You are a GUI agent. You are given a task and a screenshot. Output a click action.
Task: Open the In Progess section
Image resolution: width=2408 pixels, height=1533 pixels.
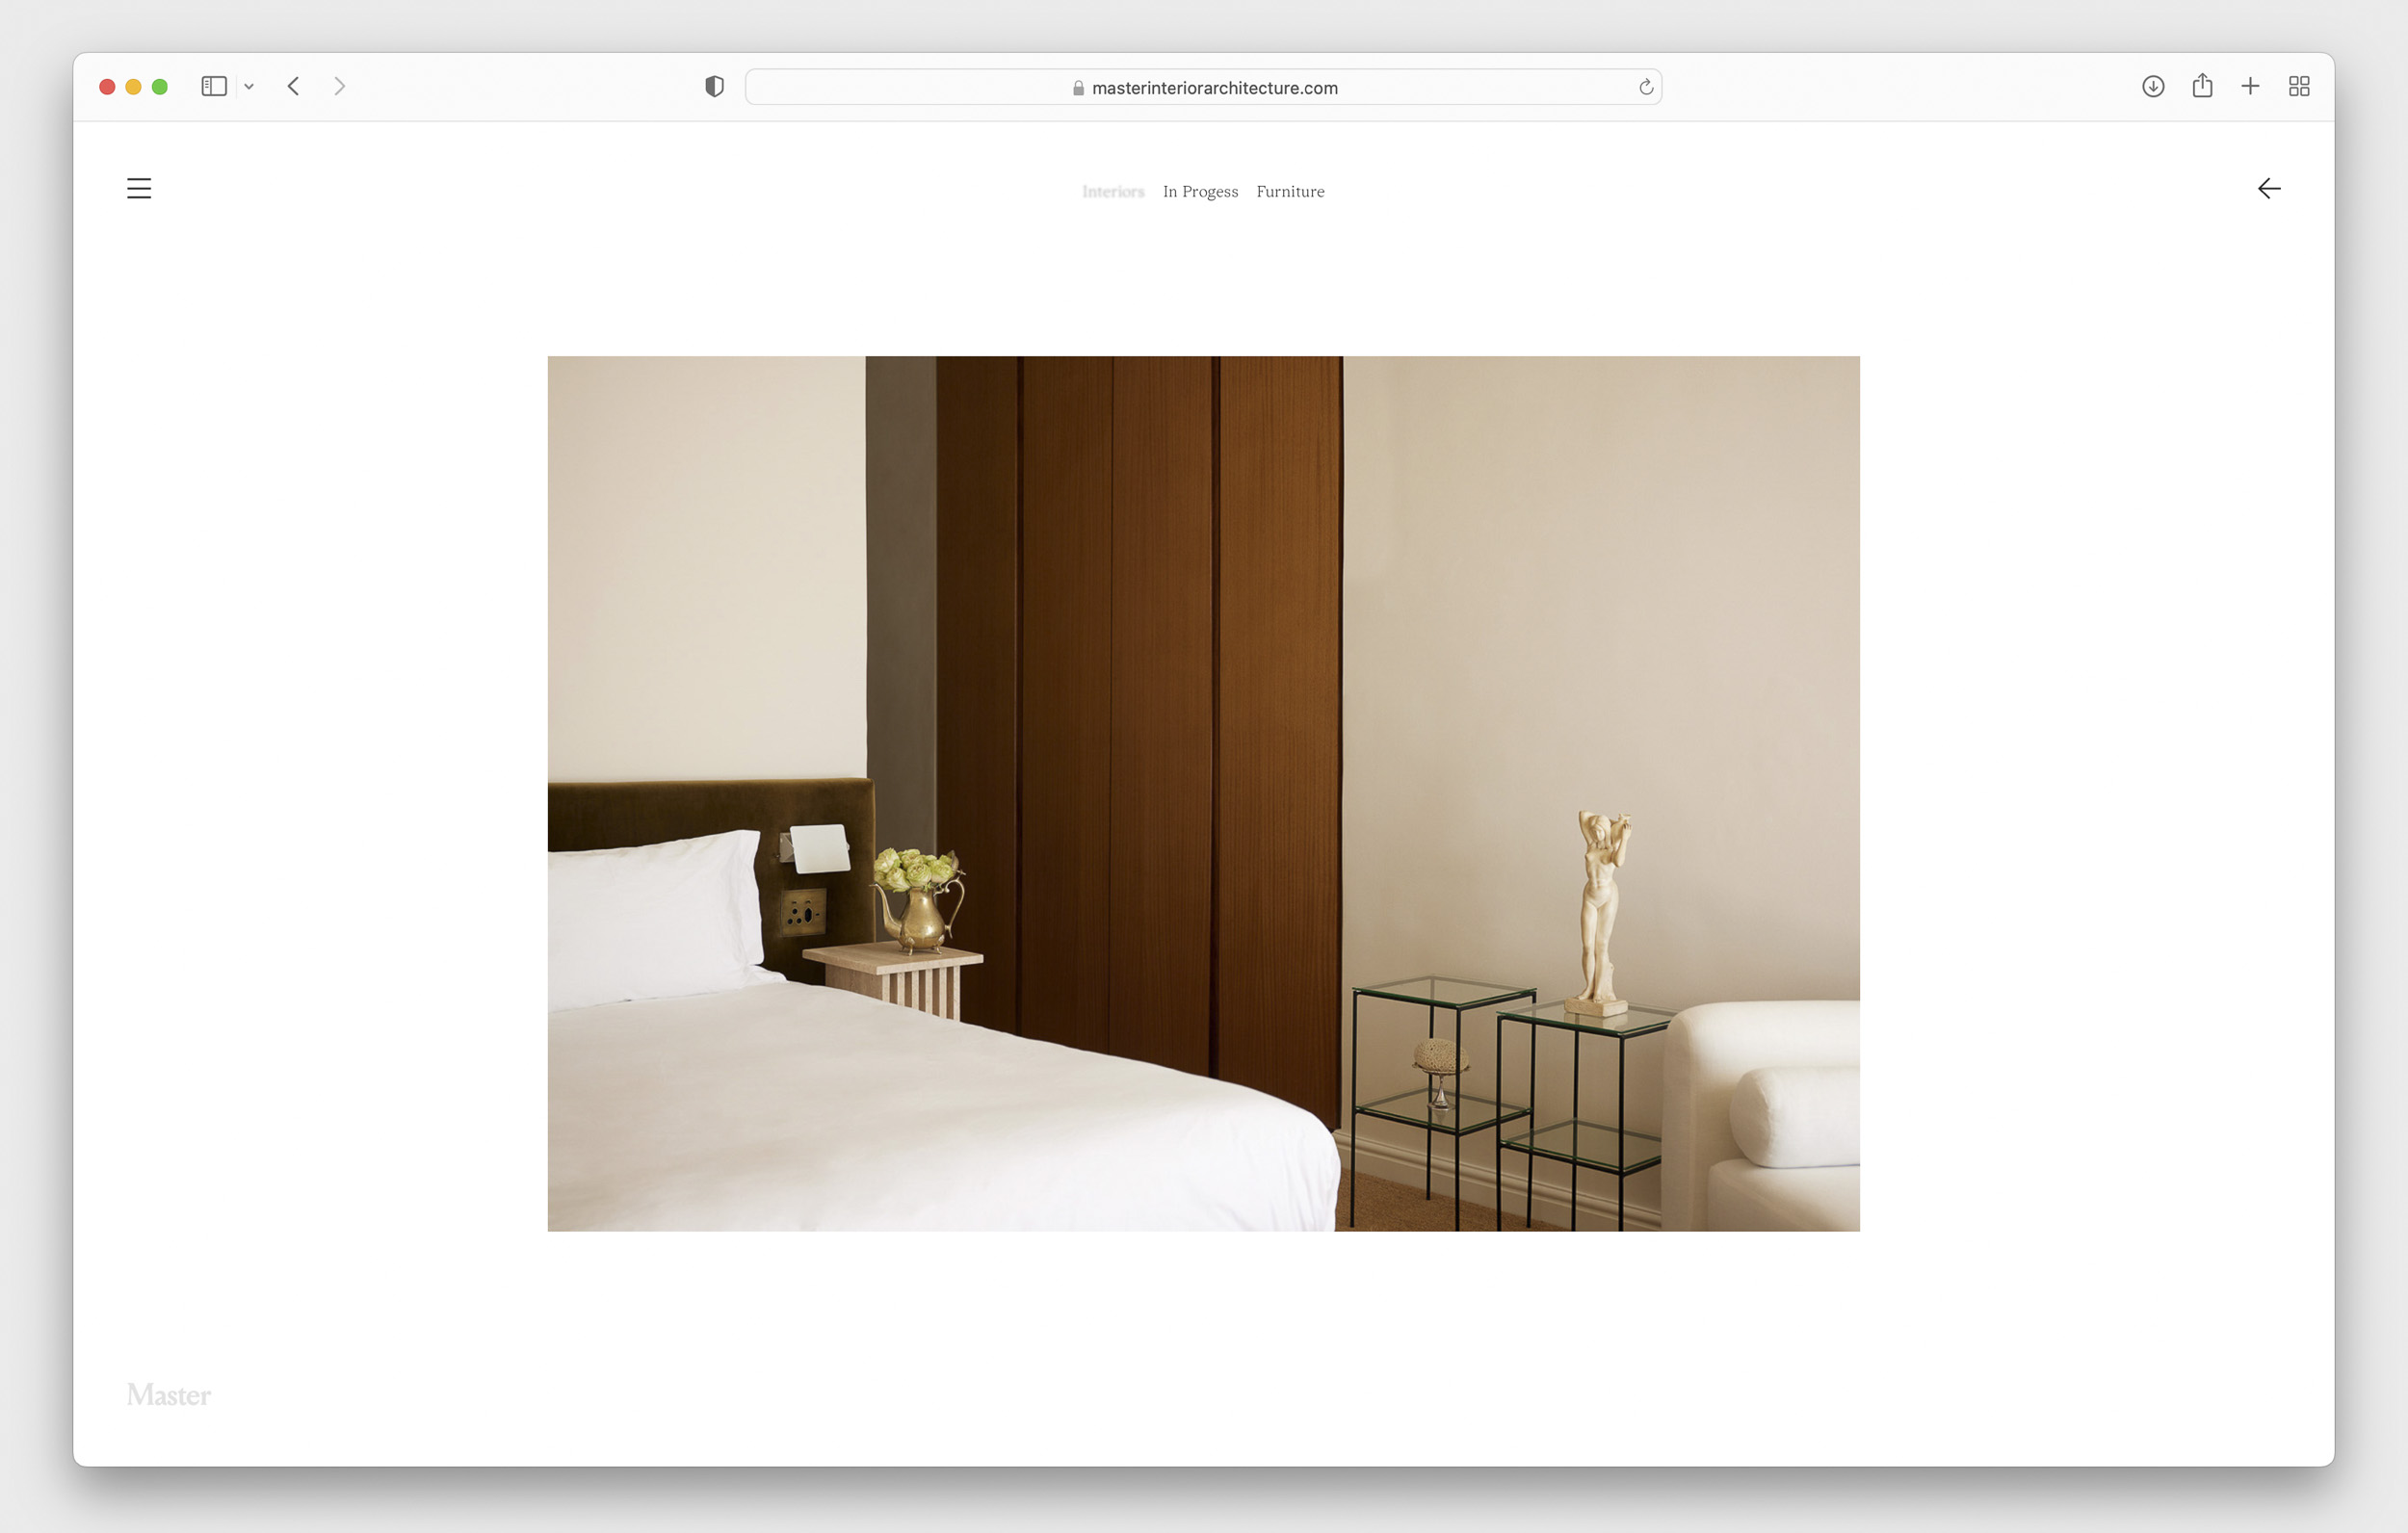point(1200,191)
